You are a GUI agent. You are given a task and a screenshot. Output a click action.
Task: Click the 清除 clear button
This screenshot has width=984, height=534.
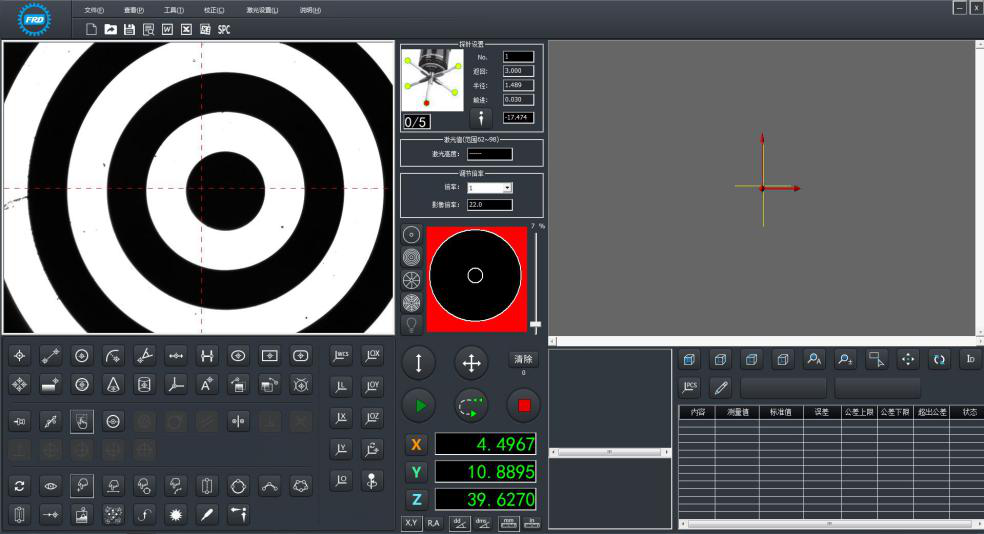[523, 359]
